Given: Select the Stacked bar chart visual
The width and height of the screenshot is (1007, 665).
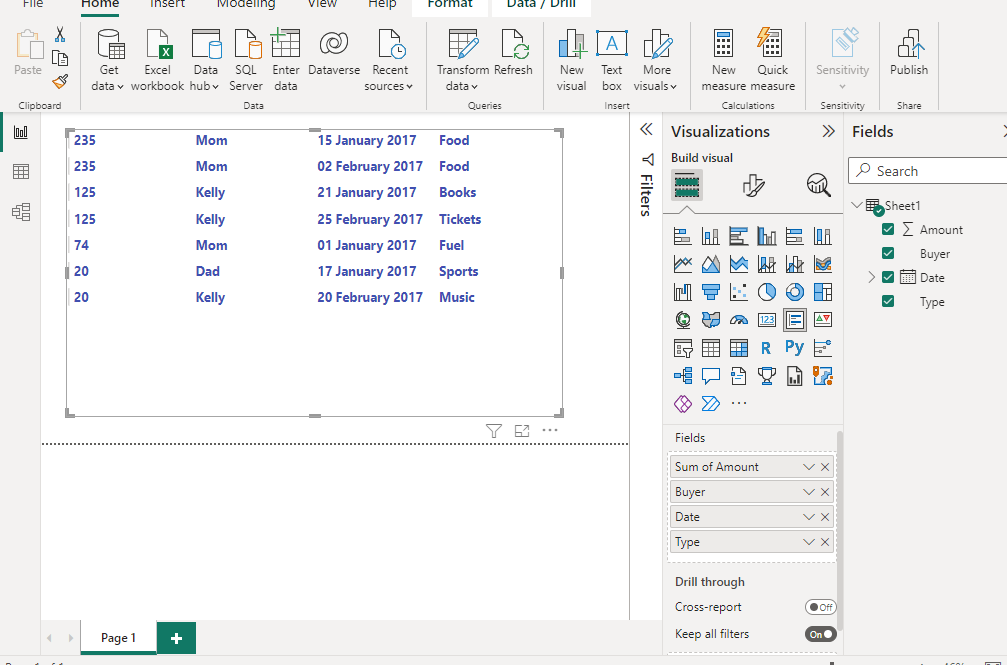Looking at the screenshot, I should tap(683, 236).
